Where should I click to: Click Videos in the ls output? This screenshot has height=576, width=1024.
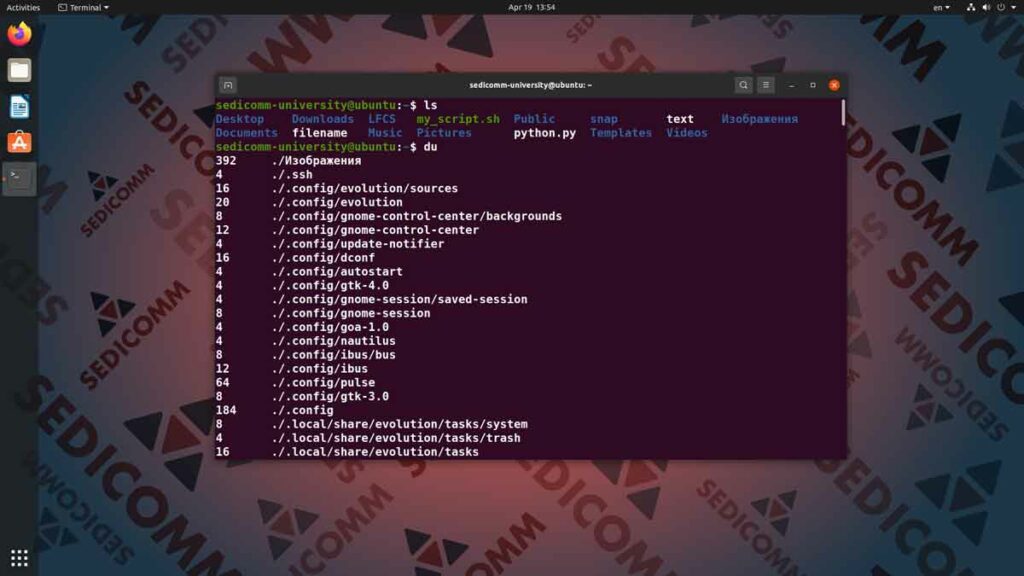(x=686, y=133)
